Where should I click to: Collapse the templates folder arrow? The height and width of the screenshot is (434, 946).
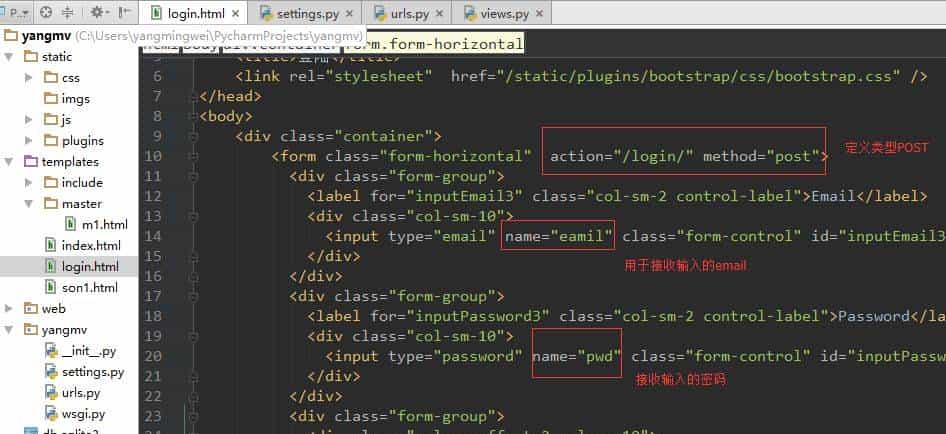click(x=9, y=162)
